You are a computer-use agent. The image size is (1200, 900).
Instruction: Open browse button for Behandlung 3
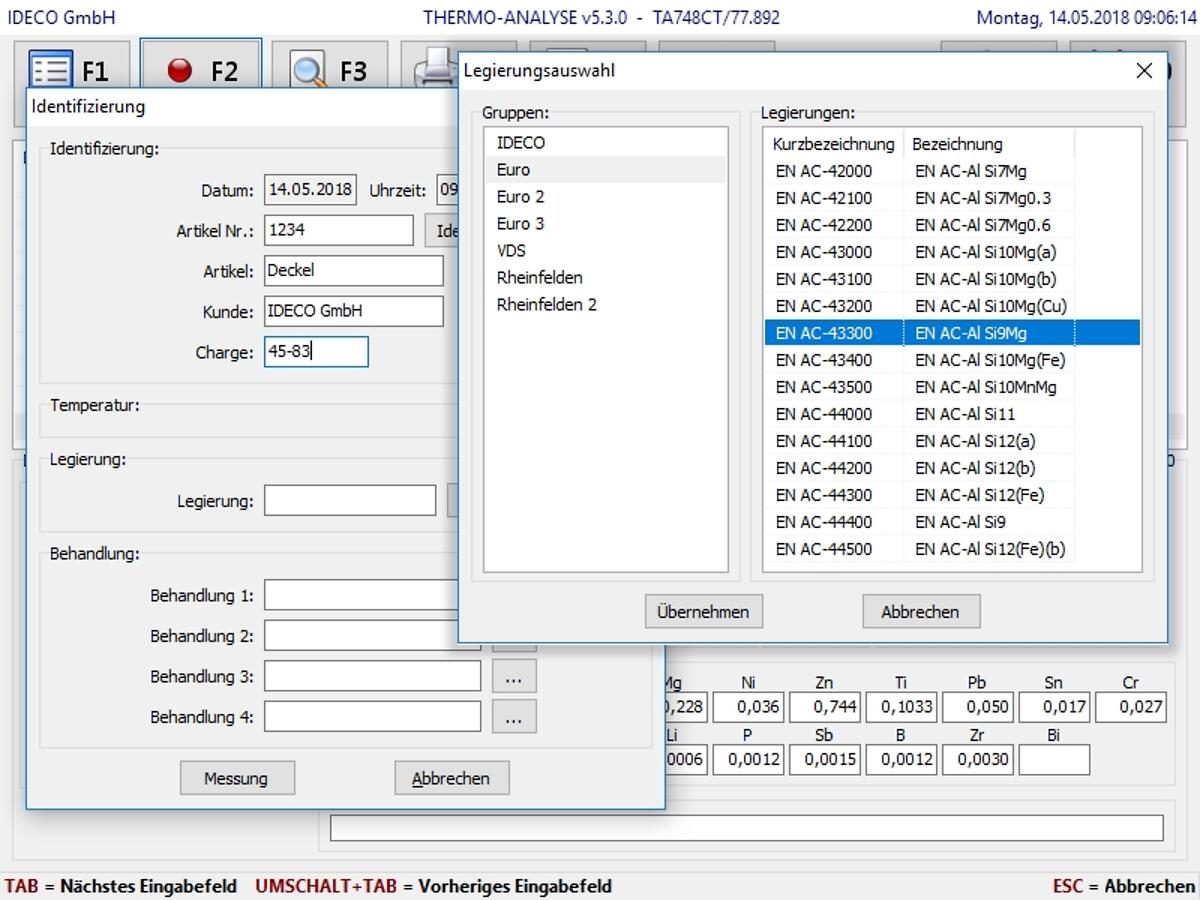tap(514, 677)
